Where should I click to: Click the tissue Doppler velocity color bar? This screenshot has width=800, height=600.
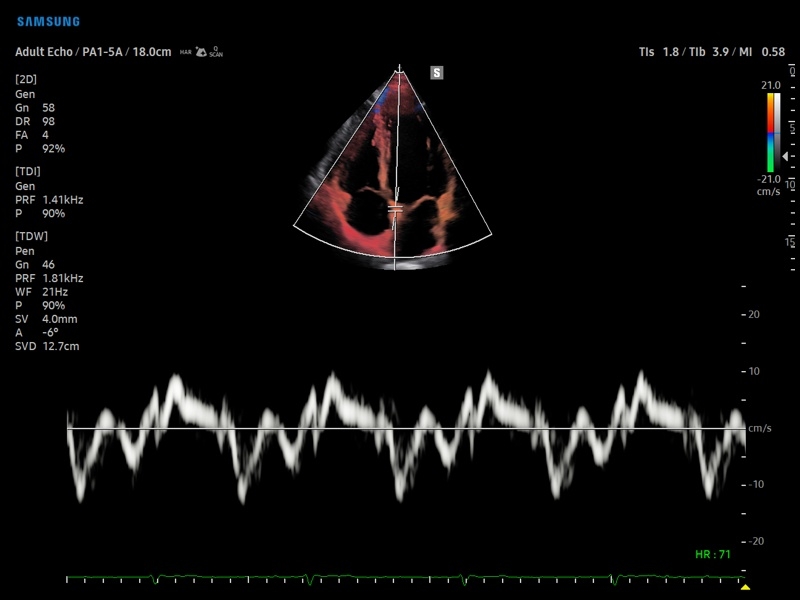(771, 133)
